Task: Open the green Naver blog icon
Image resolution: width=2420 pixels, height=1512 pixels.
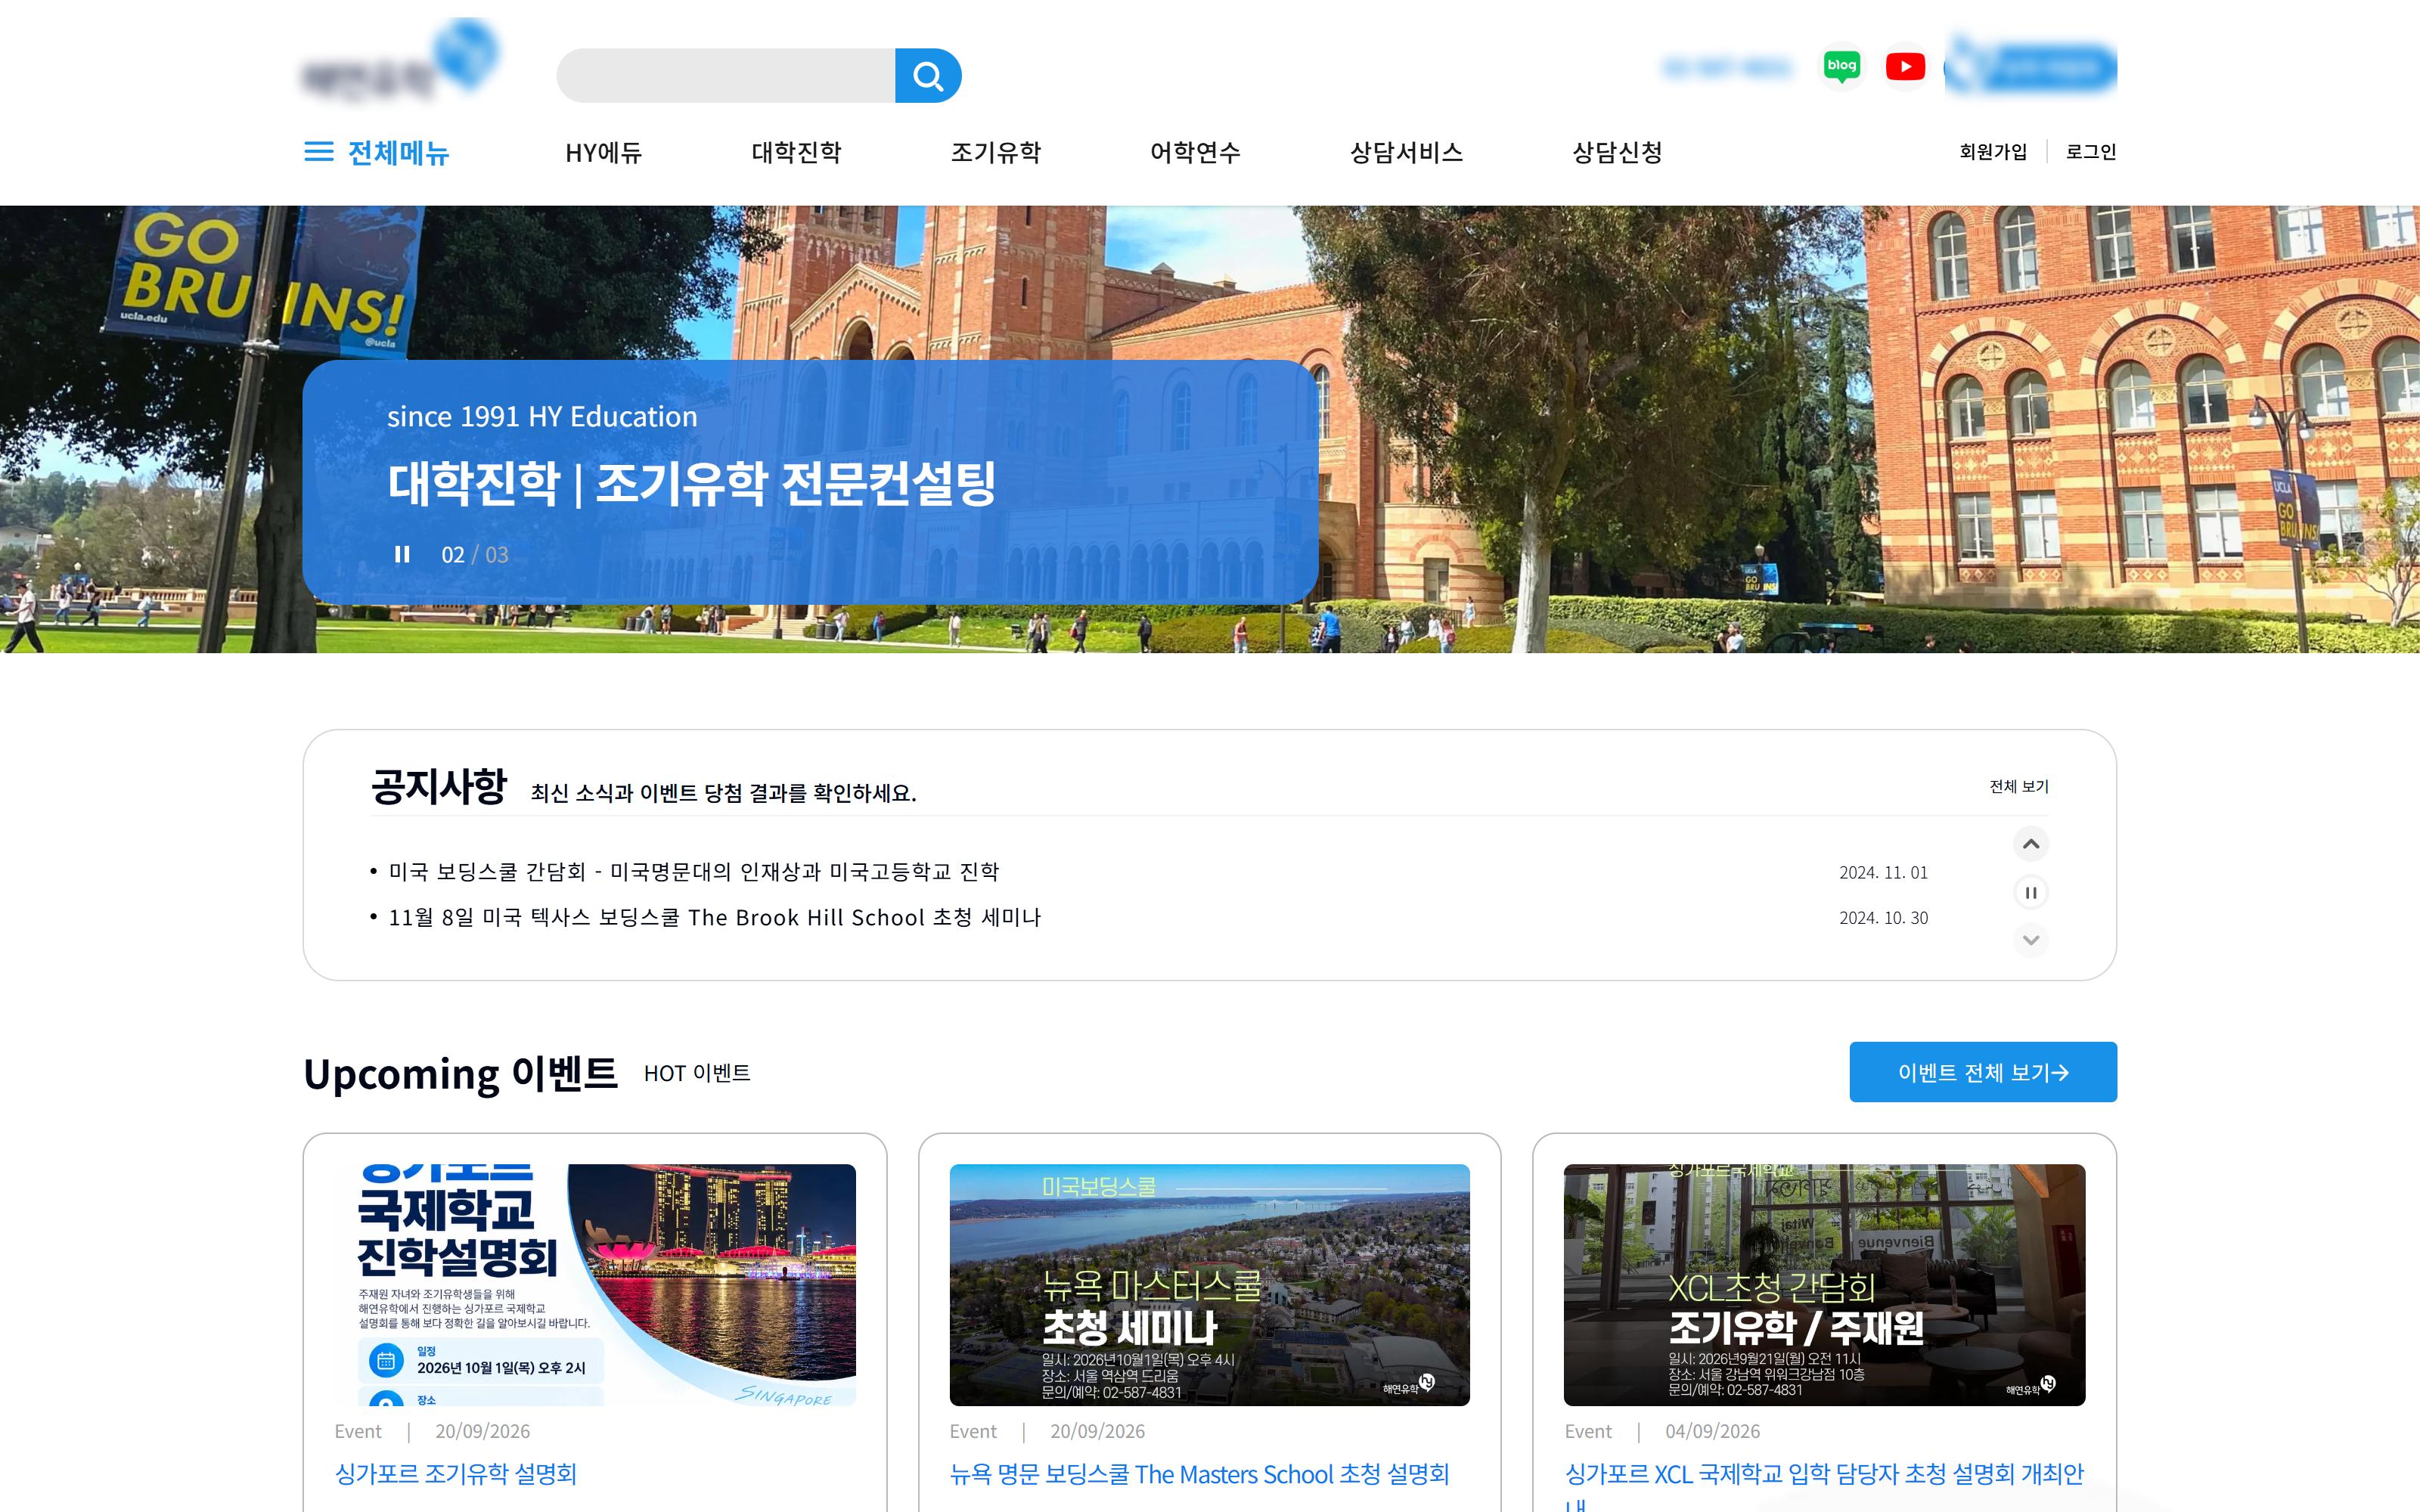Action: click(x=1841, y=67)
